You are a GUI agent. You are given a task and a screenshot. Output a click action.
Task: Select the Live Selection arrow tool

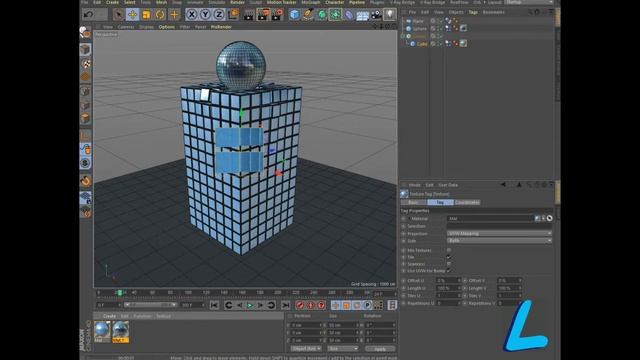coord(118,15)
